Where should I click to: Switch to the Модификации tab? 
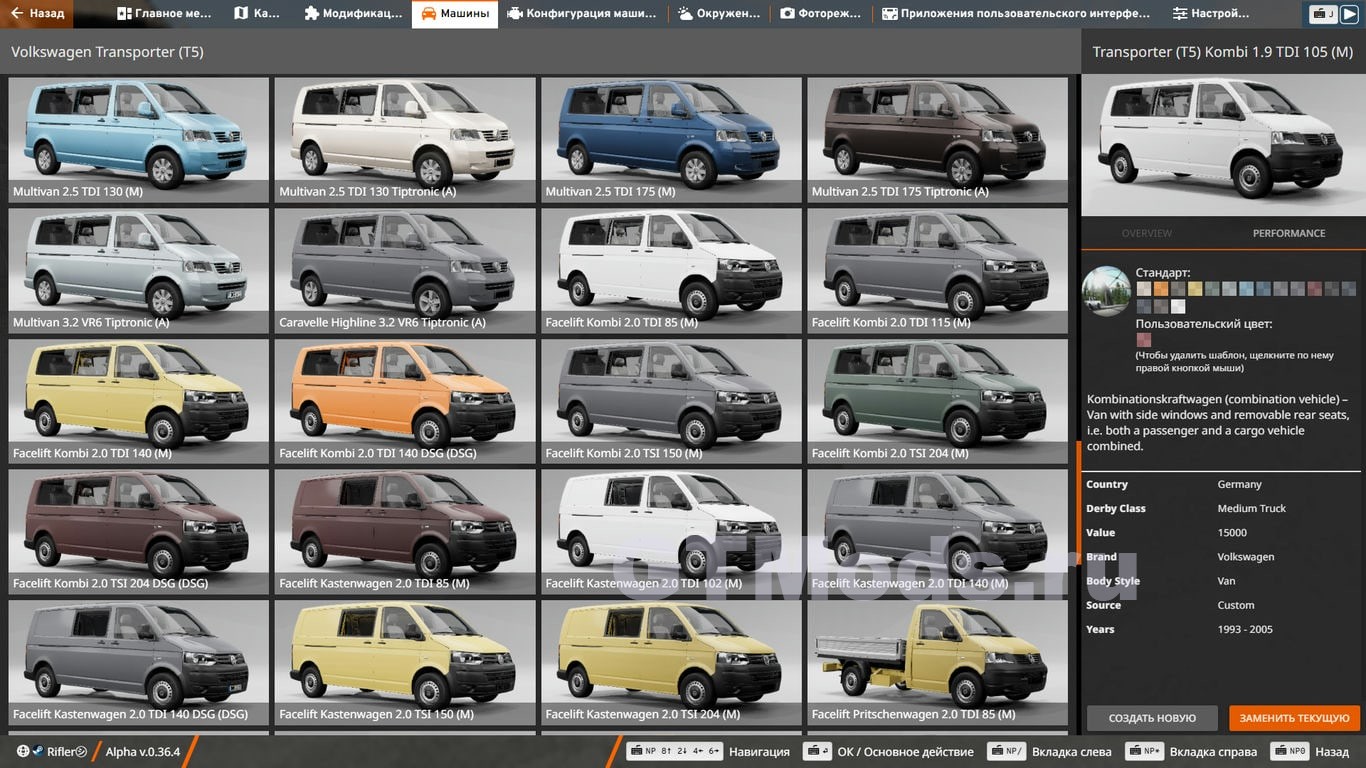[352, 14]
